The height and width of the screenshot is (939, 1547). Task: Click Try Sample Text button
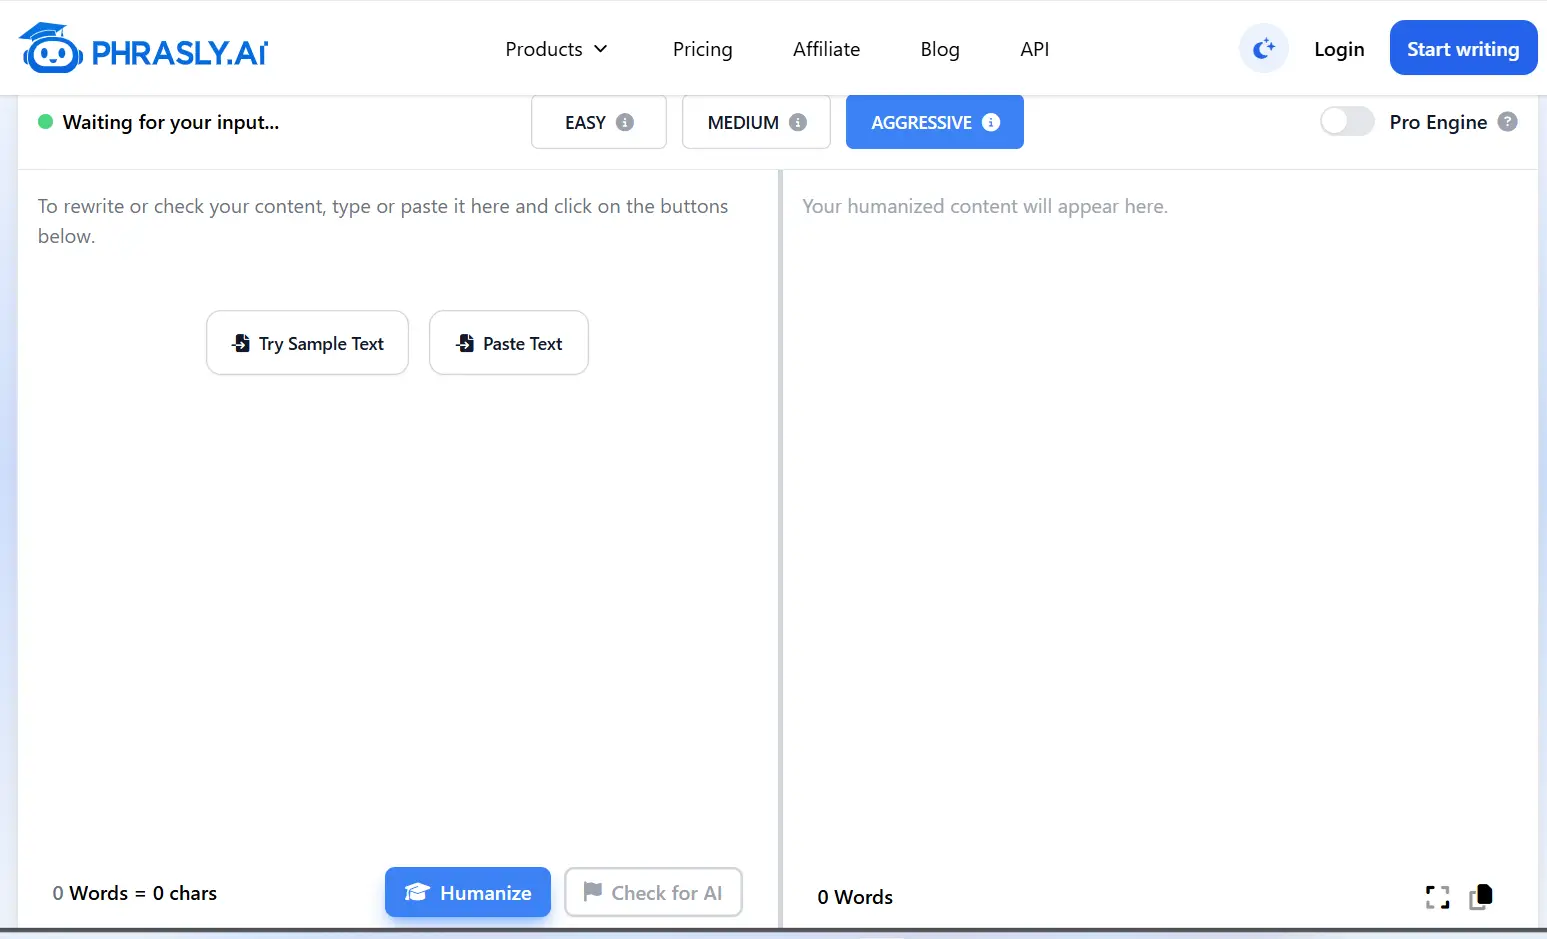(307, 343)
